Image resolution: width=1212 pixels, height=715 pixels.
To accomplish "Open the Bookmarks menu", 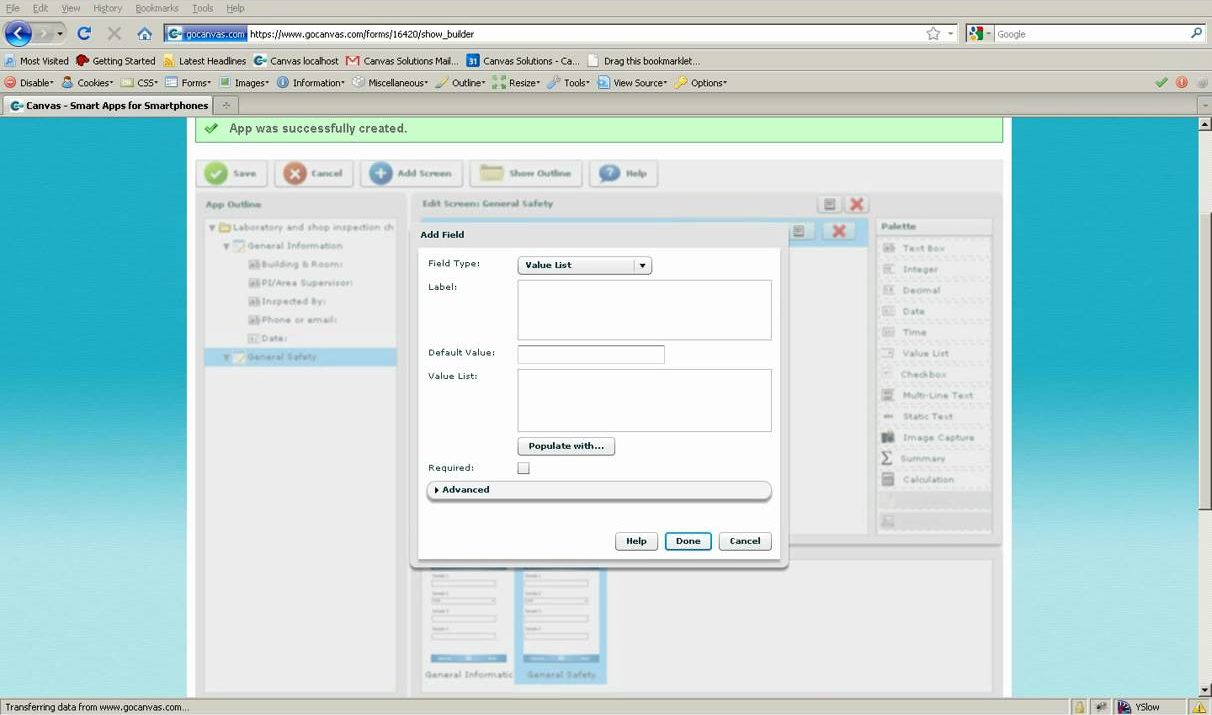I will 157,8.
